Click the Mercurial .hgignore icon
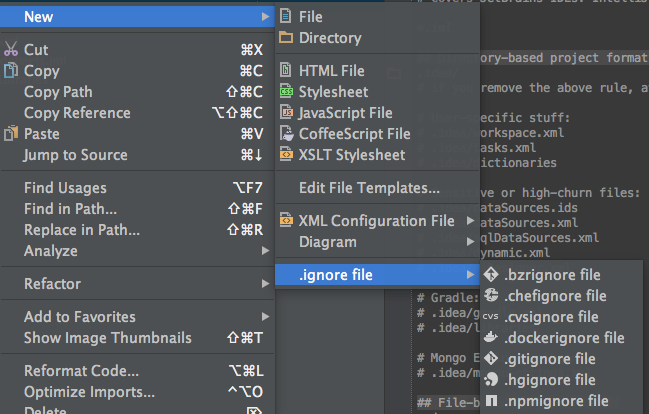The height and width of the screenshot is (414, 649). point(491,379)
